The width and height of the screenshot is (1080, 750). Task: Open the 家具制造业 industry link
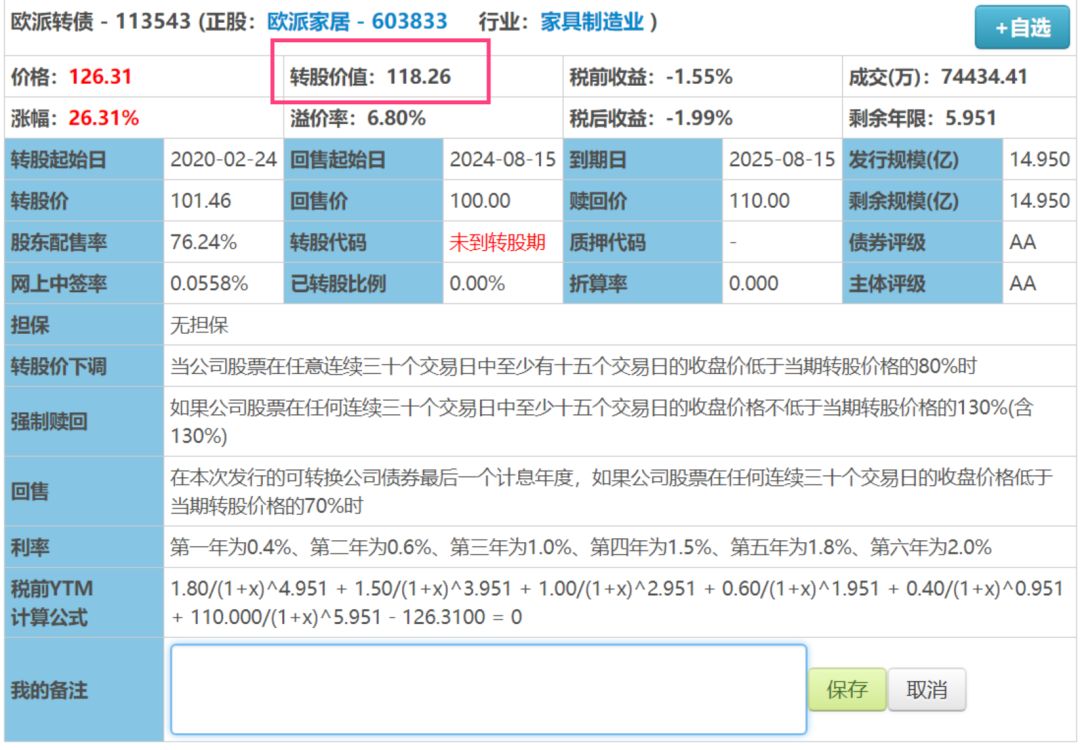(x=592, y=21)
